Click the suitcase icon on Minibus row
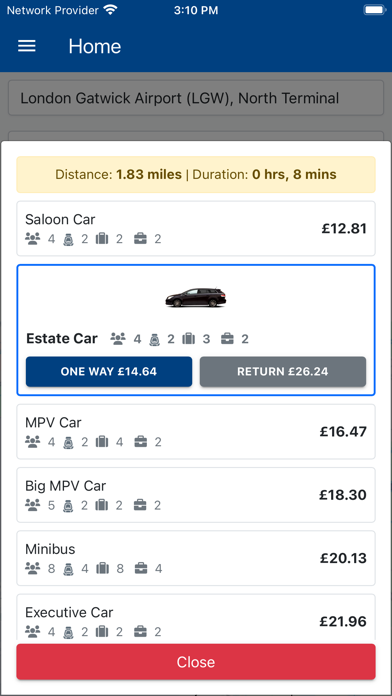 coord(102,568)
